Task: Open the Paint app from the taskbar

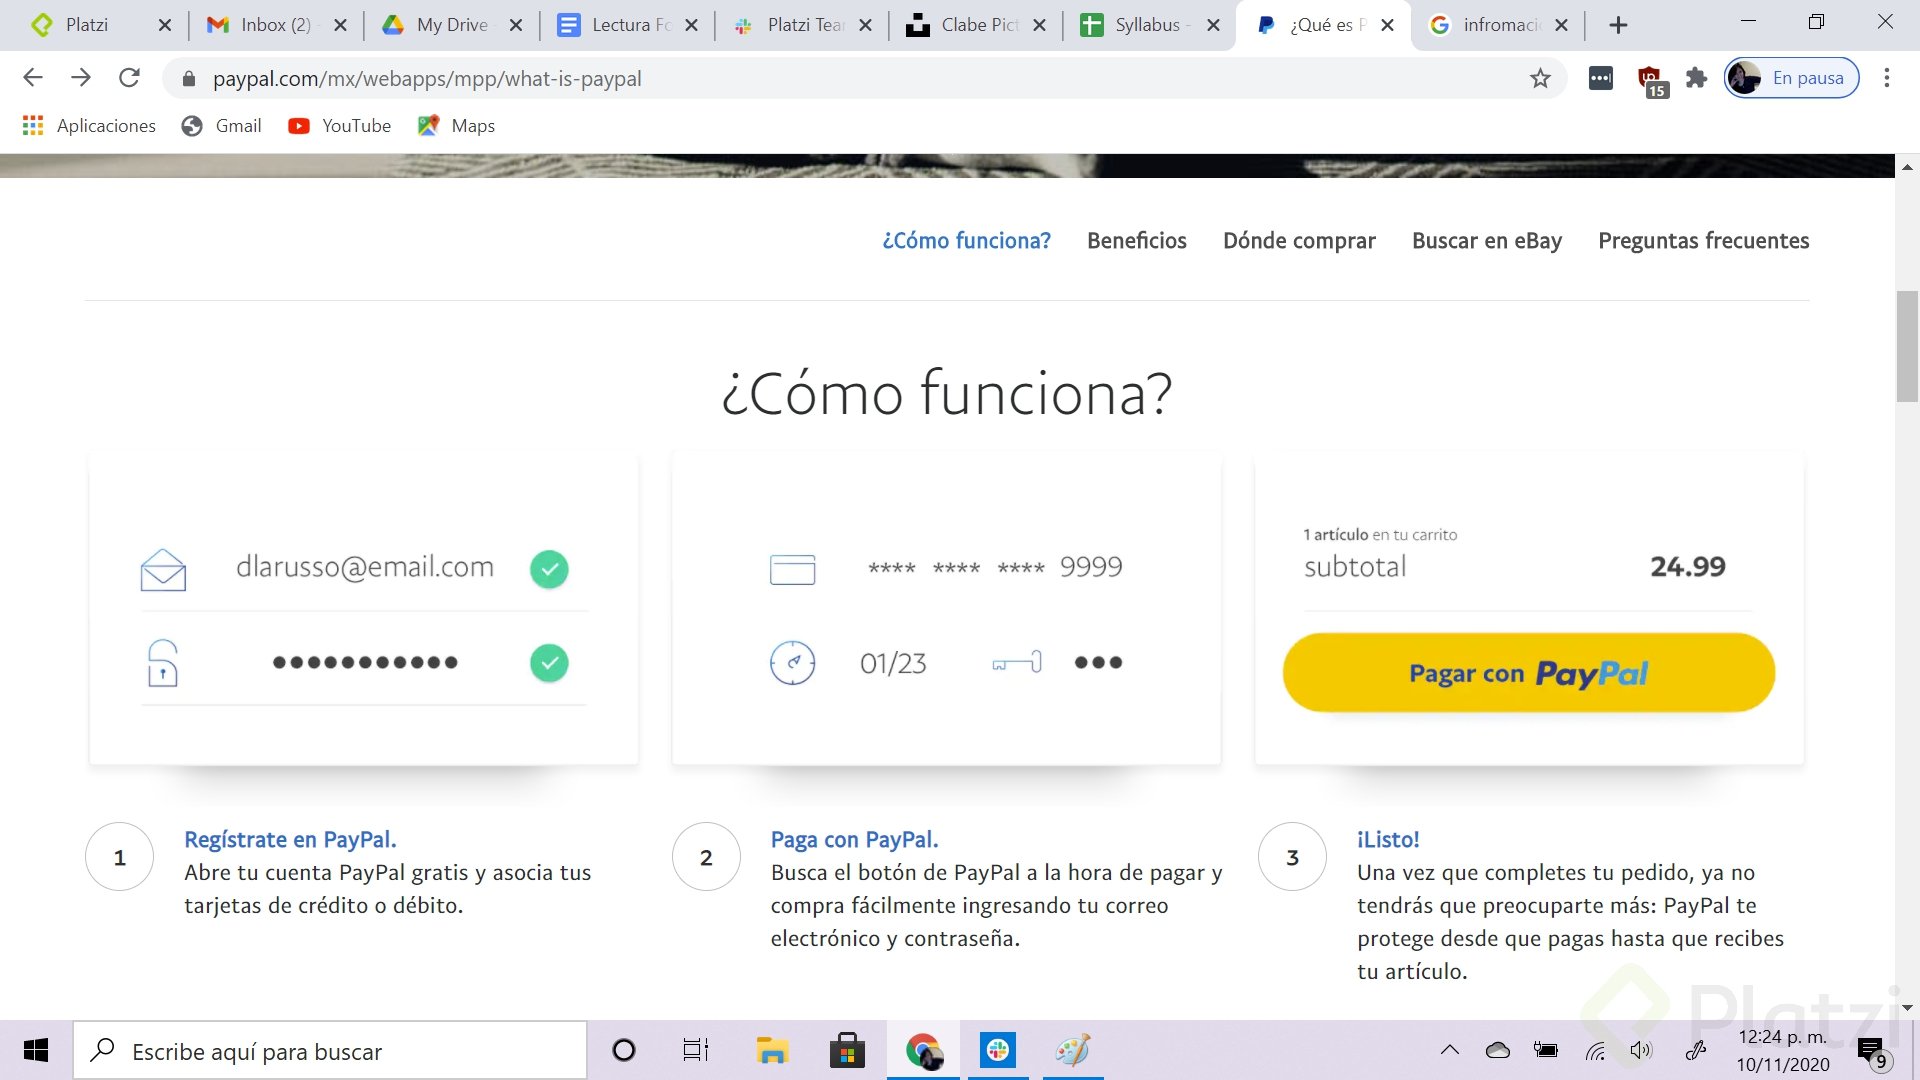Action: point(1073,1050)
